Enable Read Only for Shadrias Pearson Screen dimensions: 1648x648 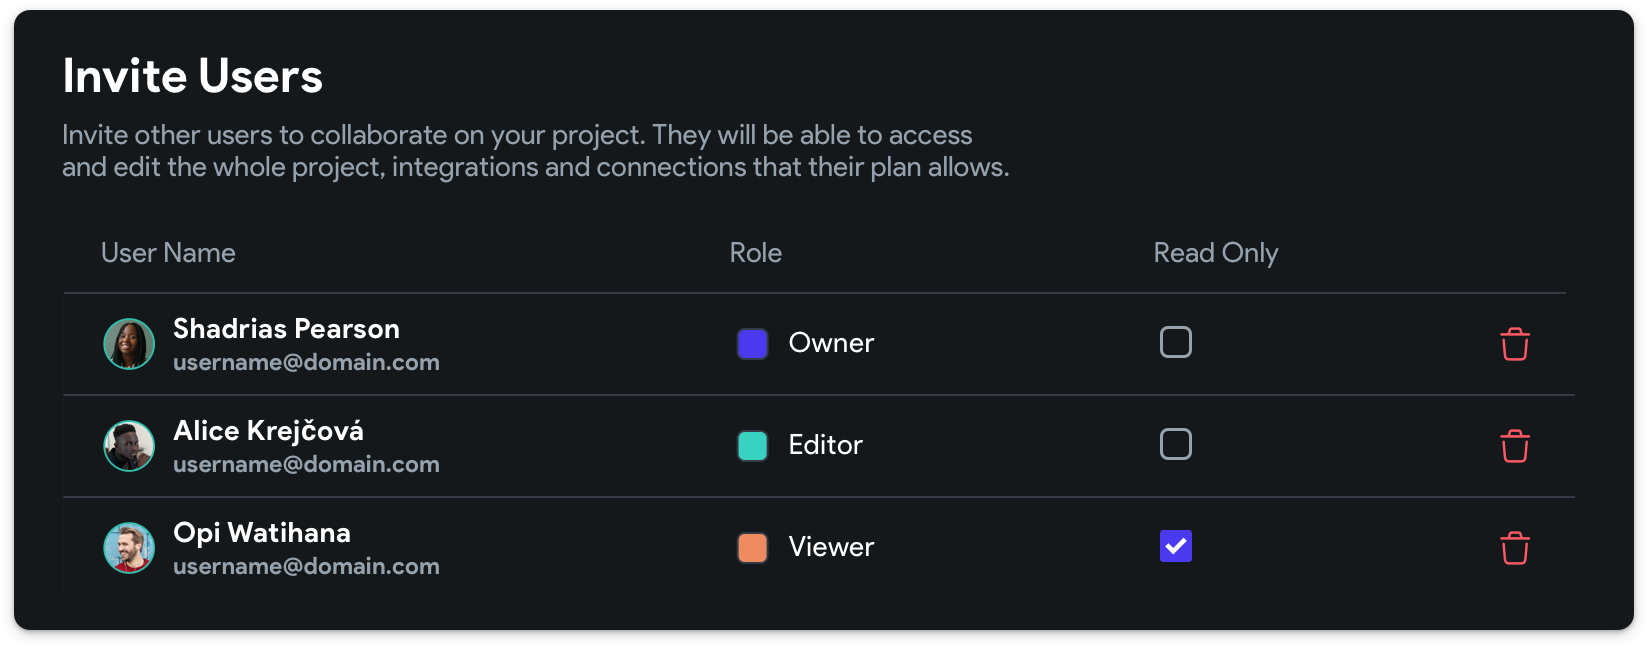(x=1175, y=342)
